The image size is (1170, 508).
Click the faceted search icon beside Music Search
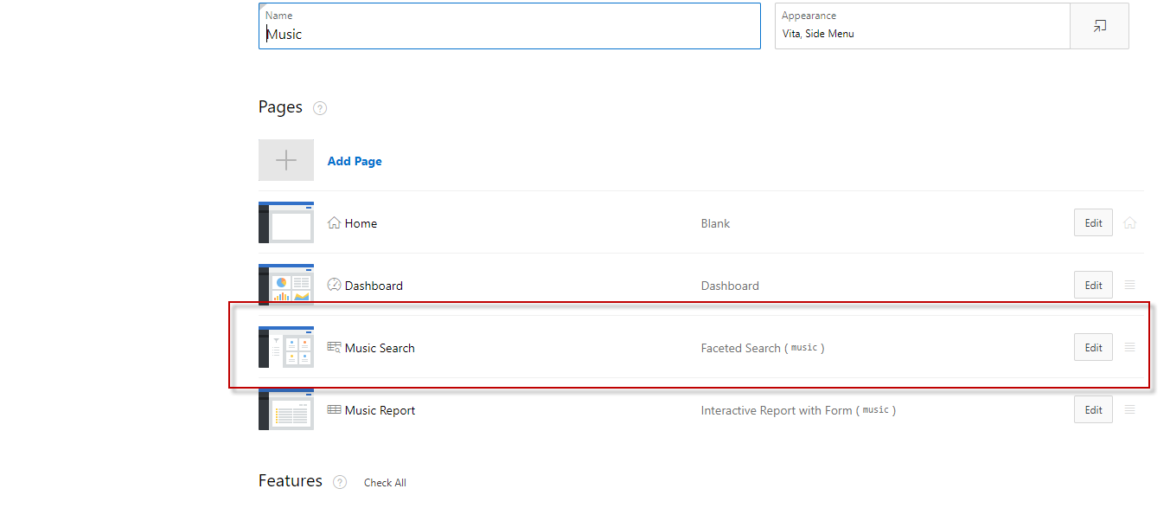tap(334, 347)
